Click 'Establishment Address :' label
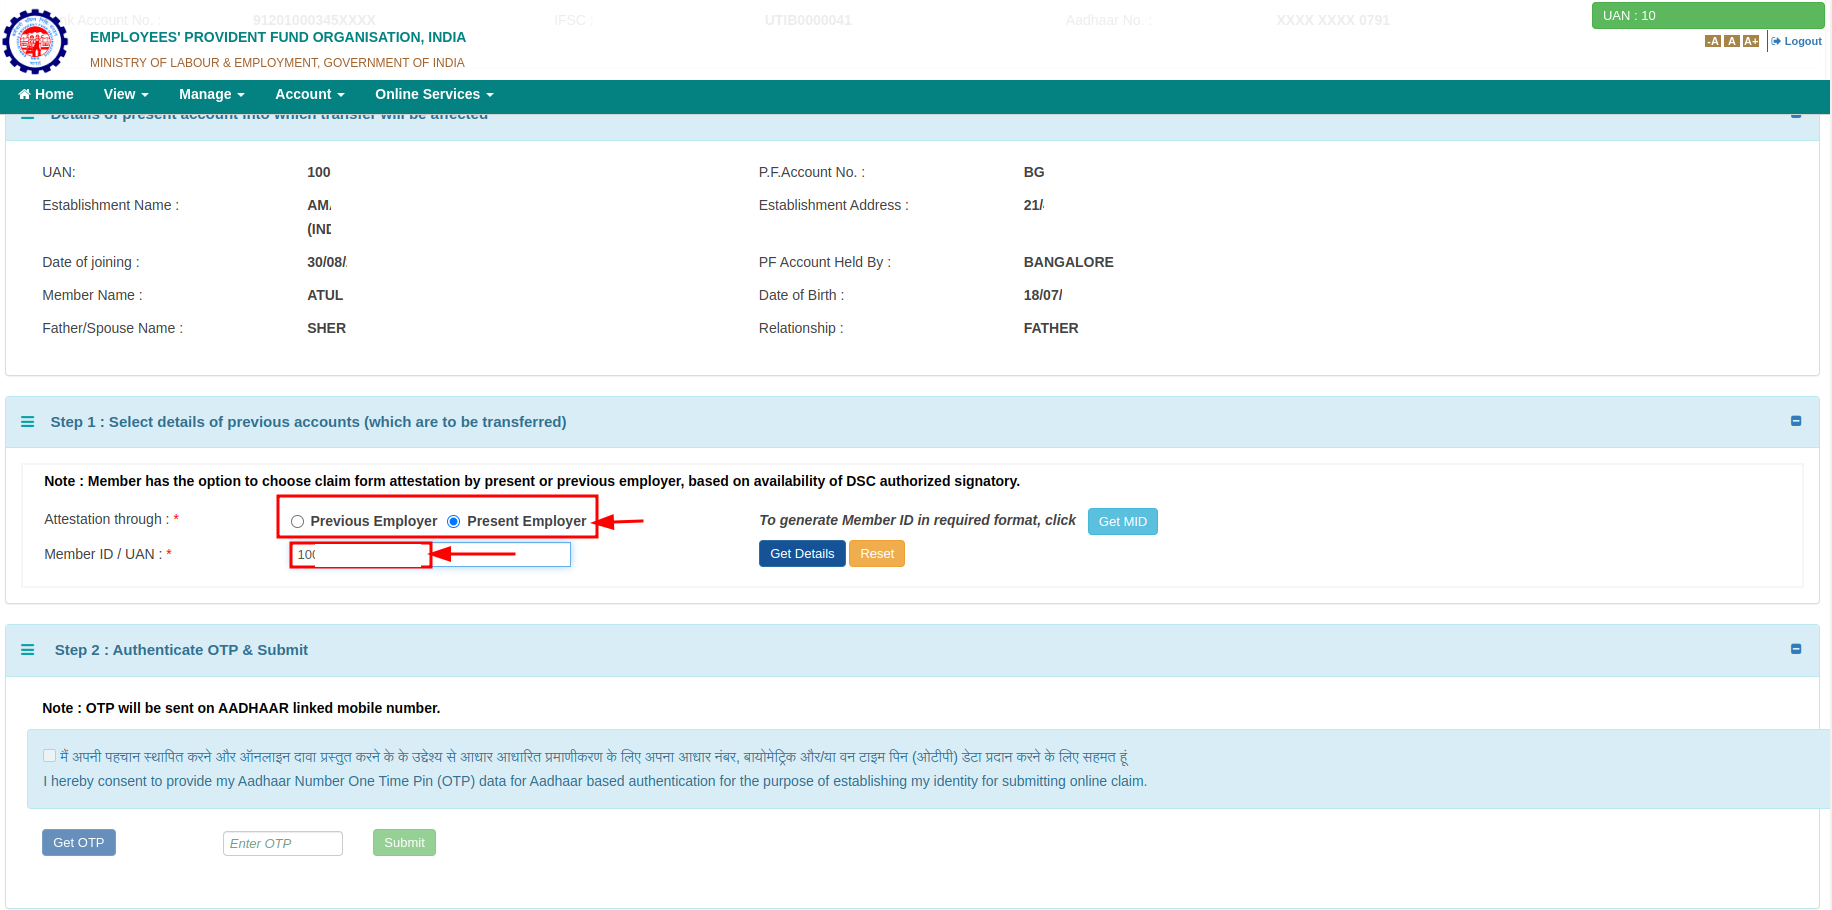Image resolution: width=1832 pixels, height=910 pixels. [x=834, y=205]
